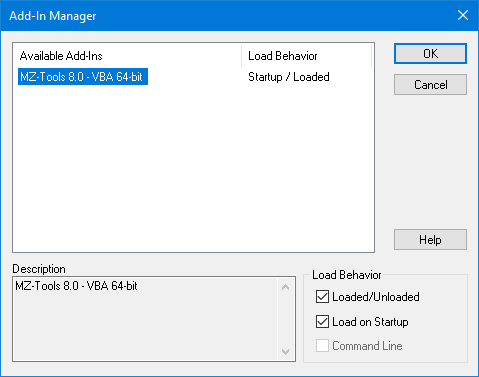Select the MZ-Tools 8.0 - VBA 64-bit add-in
Viewport: 479px width, 377px height.
83,77
